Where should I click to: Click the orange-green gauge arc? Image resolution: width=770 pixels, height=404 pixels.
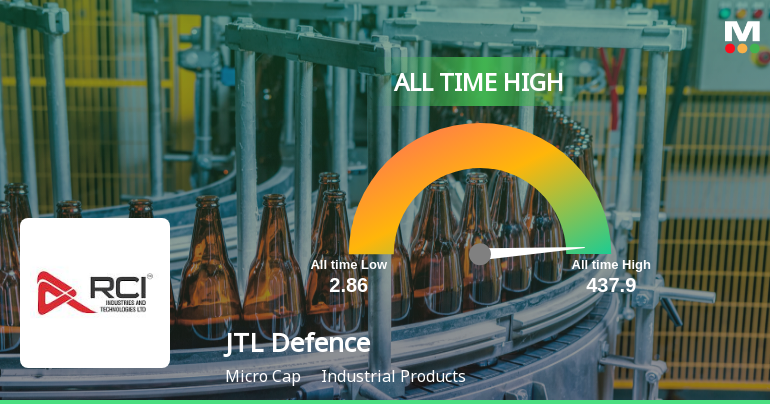[x=480, y=189]
